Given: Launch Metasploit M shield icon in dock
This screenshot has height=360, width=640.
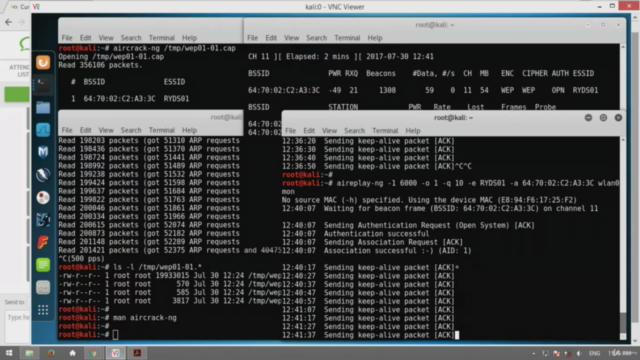Looking at the screenshot, I should pos(43,152).
